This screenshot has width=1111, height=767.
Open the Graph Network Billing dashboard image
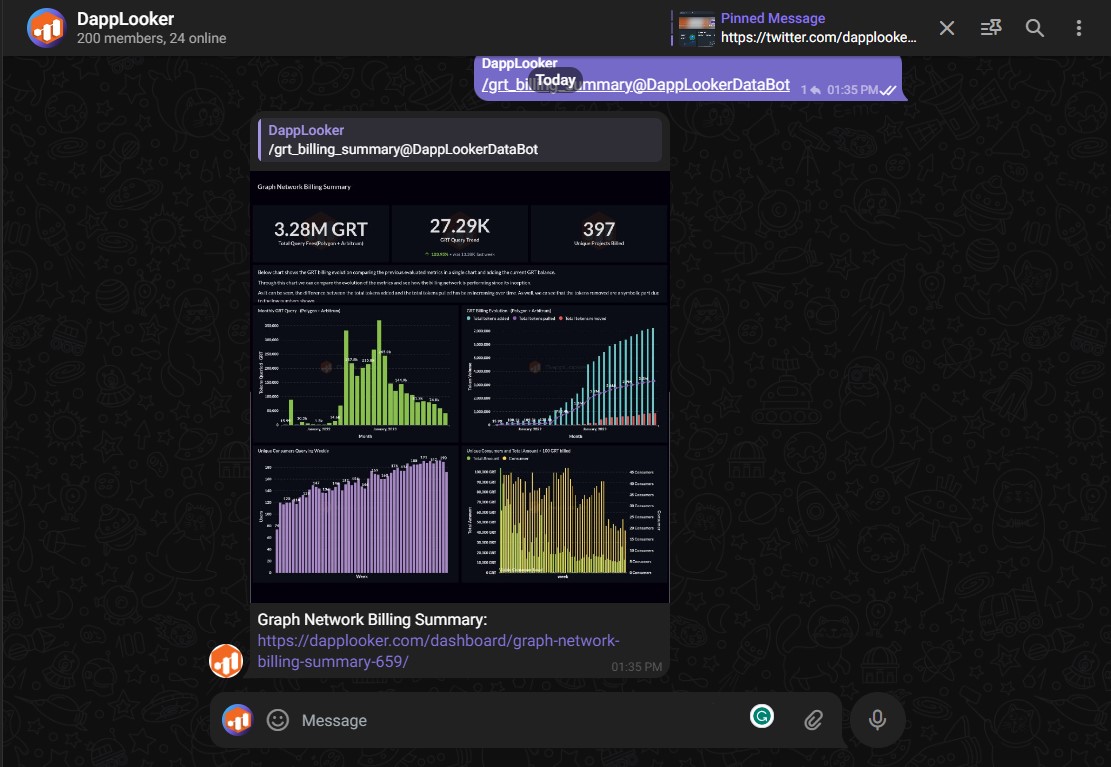pyautogui.click(x=459, y=385)
